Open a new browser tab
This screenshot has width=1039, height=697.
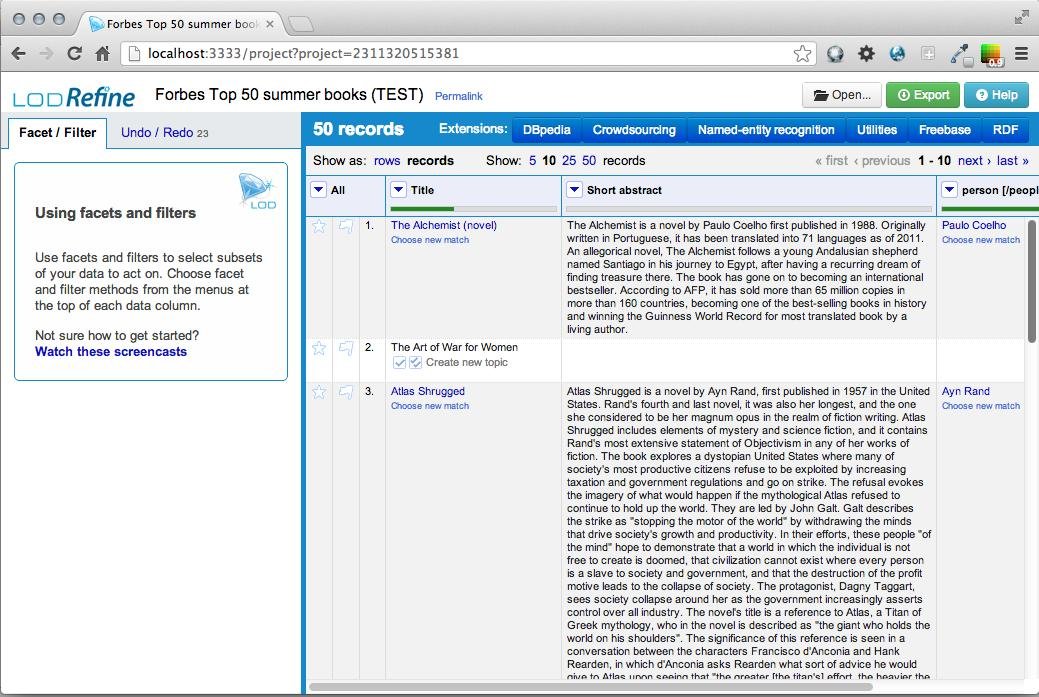point(301,25)
